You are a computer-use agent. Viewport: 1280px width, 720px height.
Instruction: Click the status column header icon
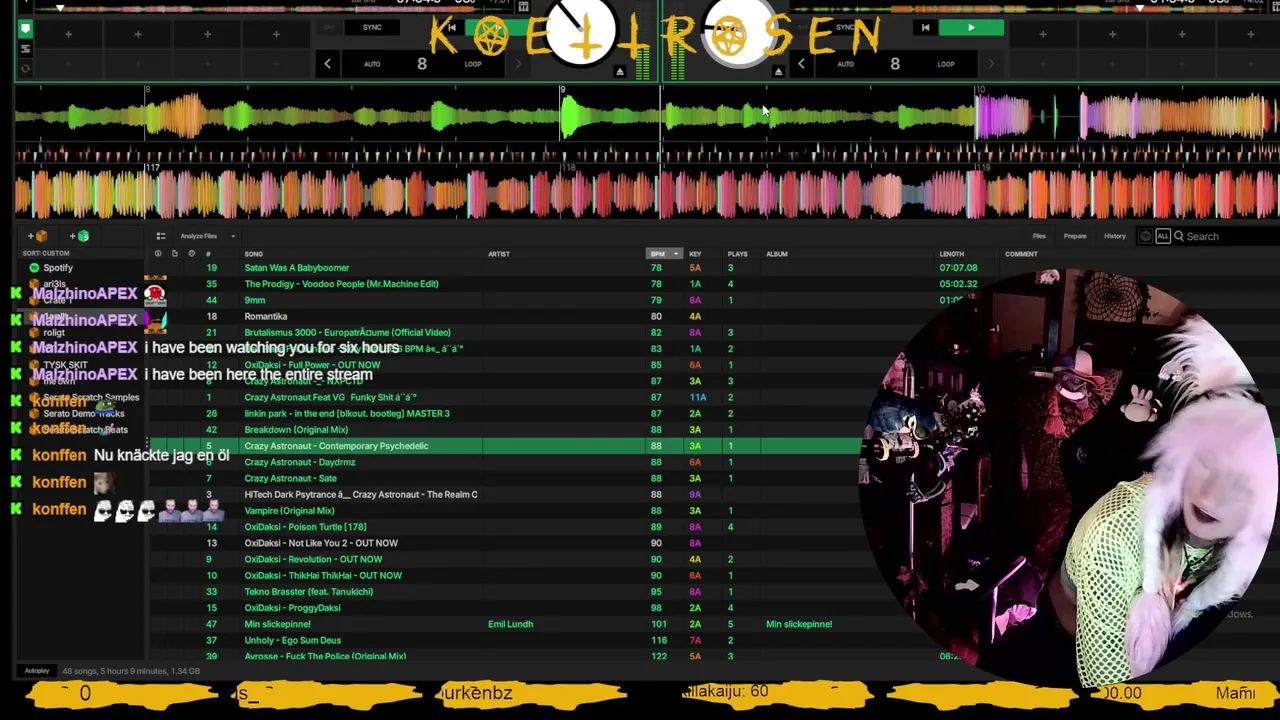[x=157, y=254]
